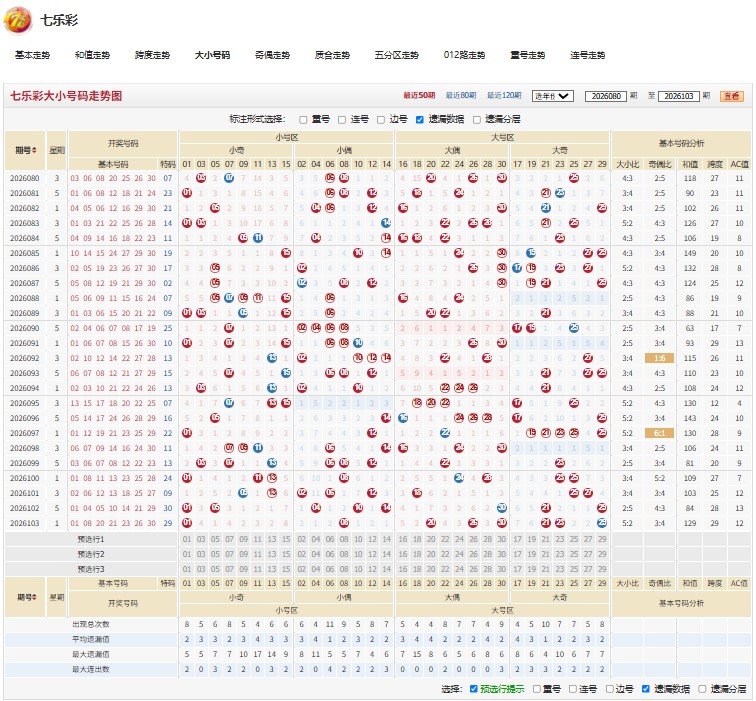Click blue ball 07 in row 2026080
The image size is (756, 701).
pos(230,178)
